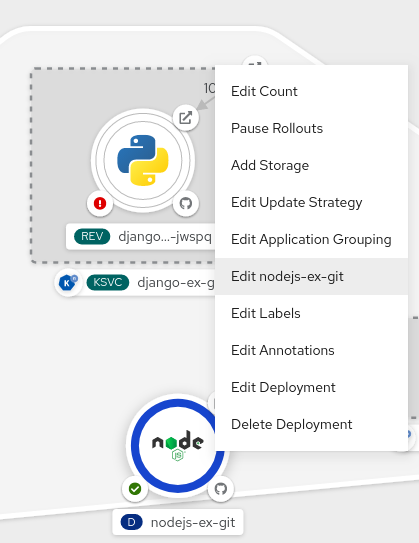
Task: Select django...-jwspq revision label
Action: coord(165,237)
